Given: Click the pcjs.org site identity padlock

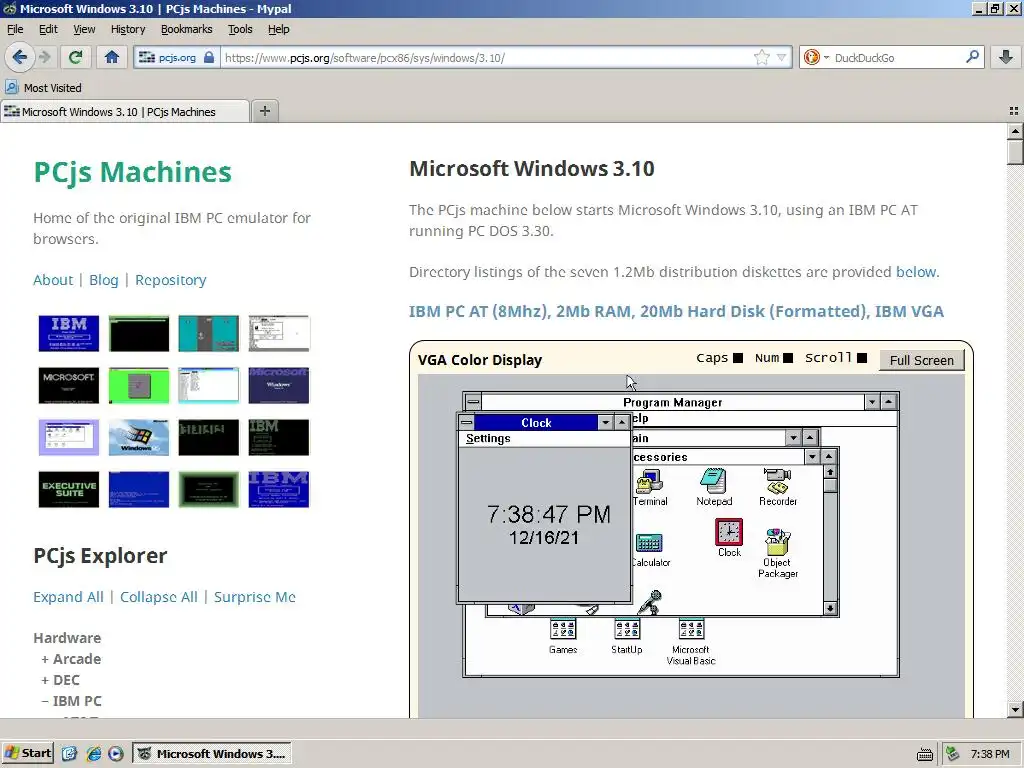Looking at the screenshot, I should pyautogui.click(x=208, y=57).
